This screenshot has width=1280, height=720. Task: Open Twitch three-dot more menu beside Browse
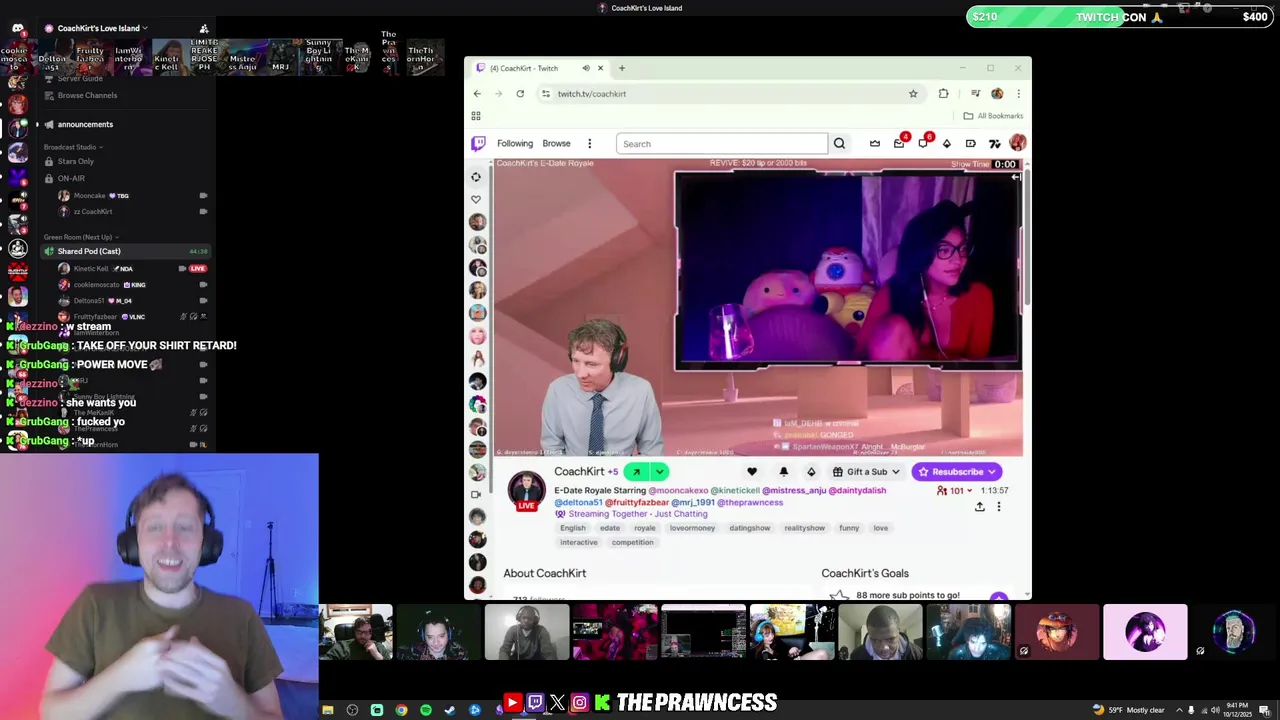pyautogui.click(x=589, y=143)
